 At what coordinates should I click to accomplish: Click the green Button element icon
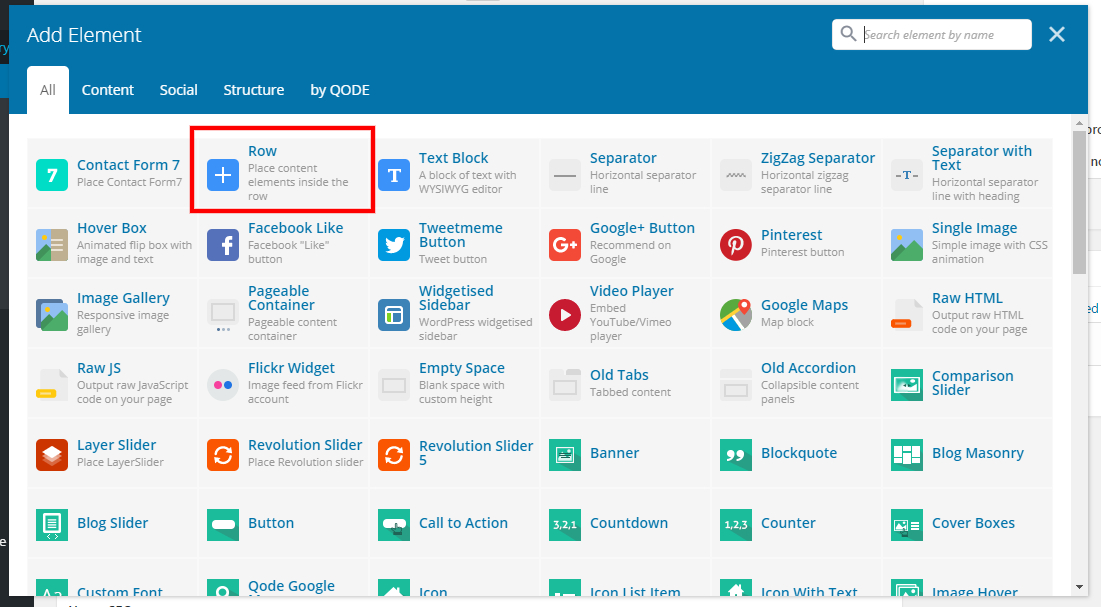point(223,525)
